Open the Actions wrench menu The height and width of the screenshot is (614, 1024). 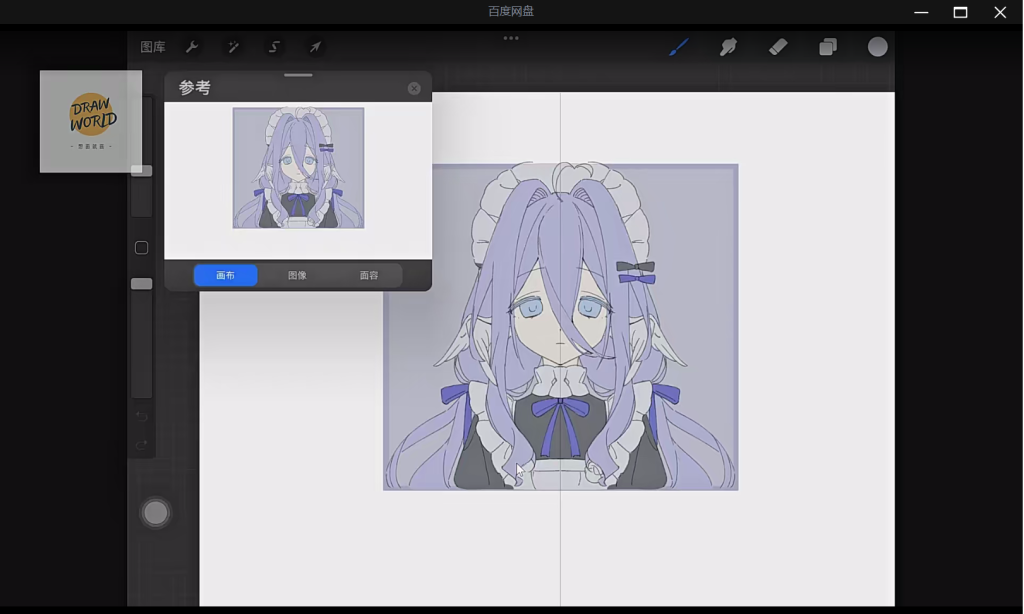click(x=192, y=47)
